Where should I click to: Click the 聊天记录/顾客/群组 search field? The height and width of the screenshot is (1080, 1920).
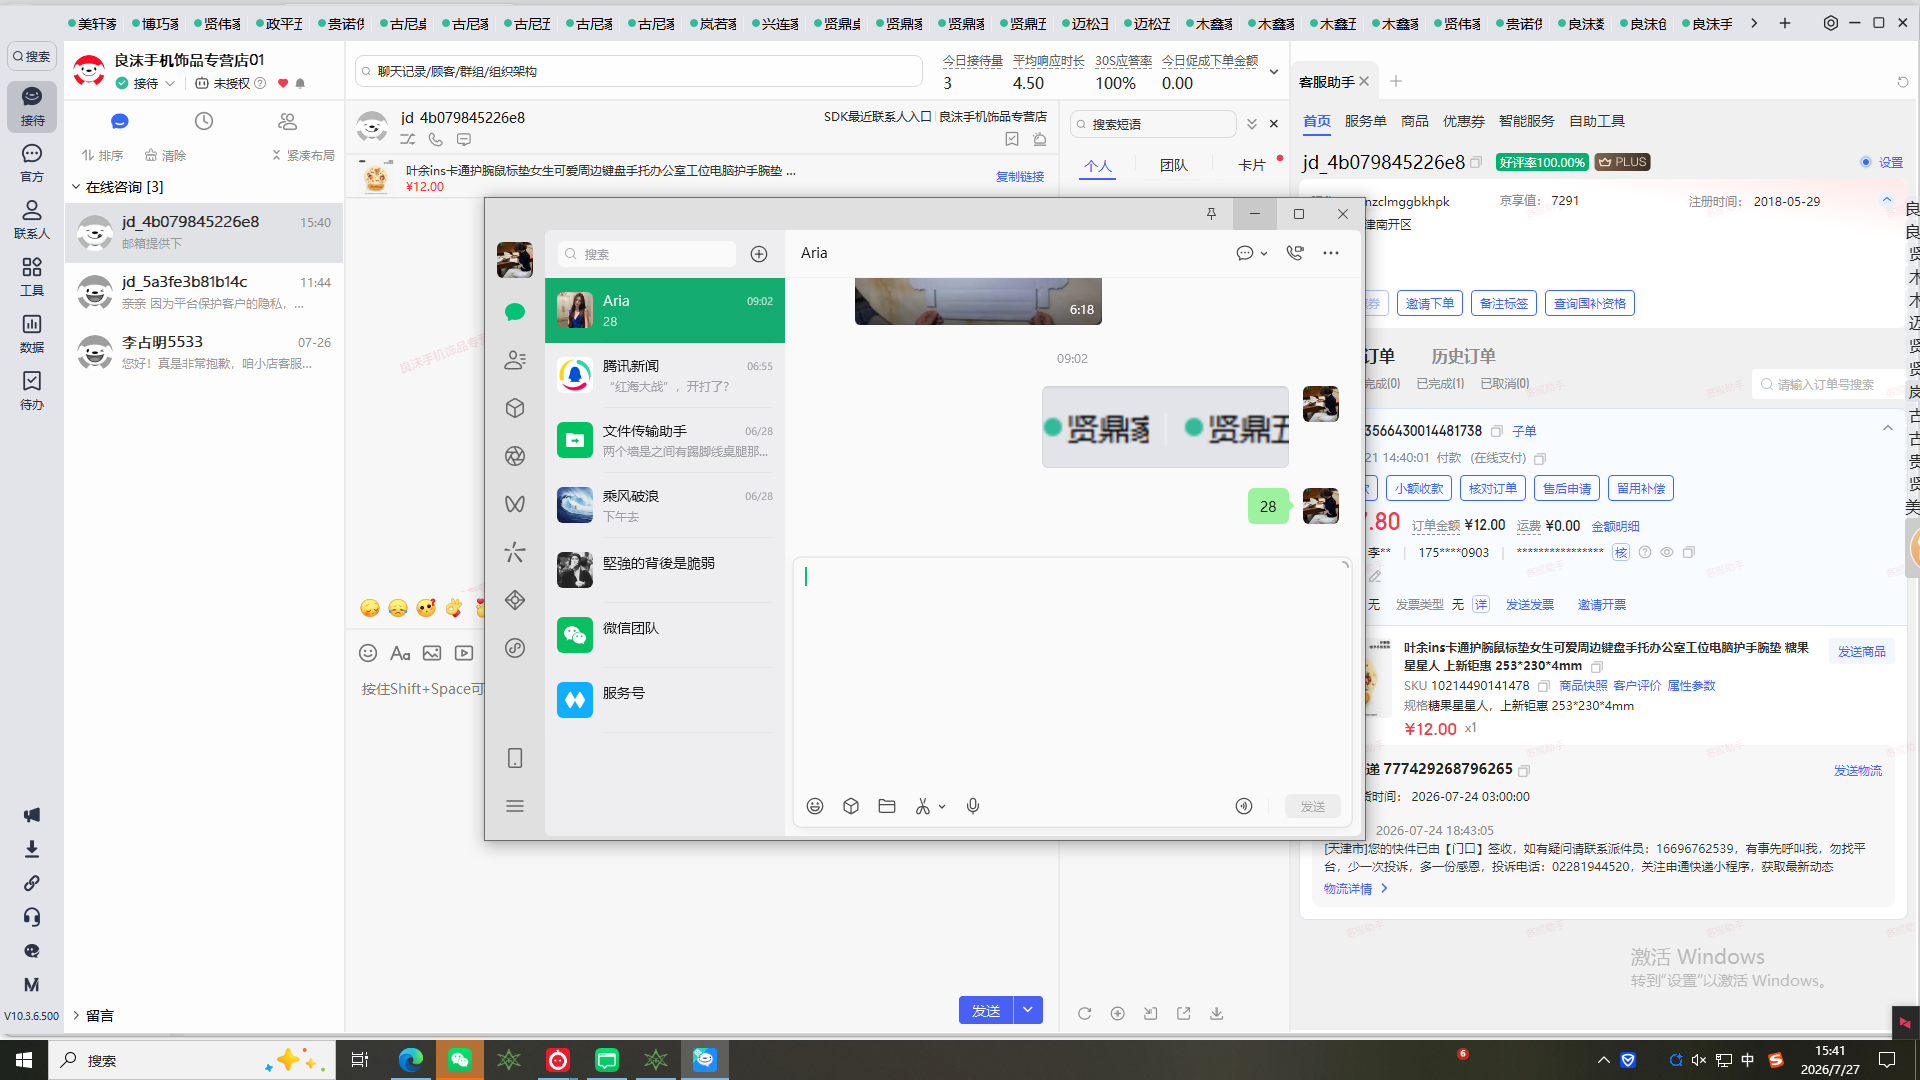point(639,72)
